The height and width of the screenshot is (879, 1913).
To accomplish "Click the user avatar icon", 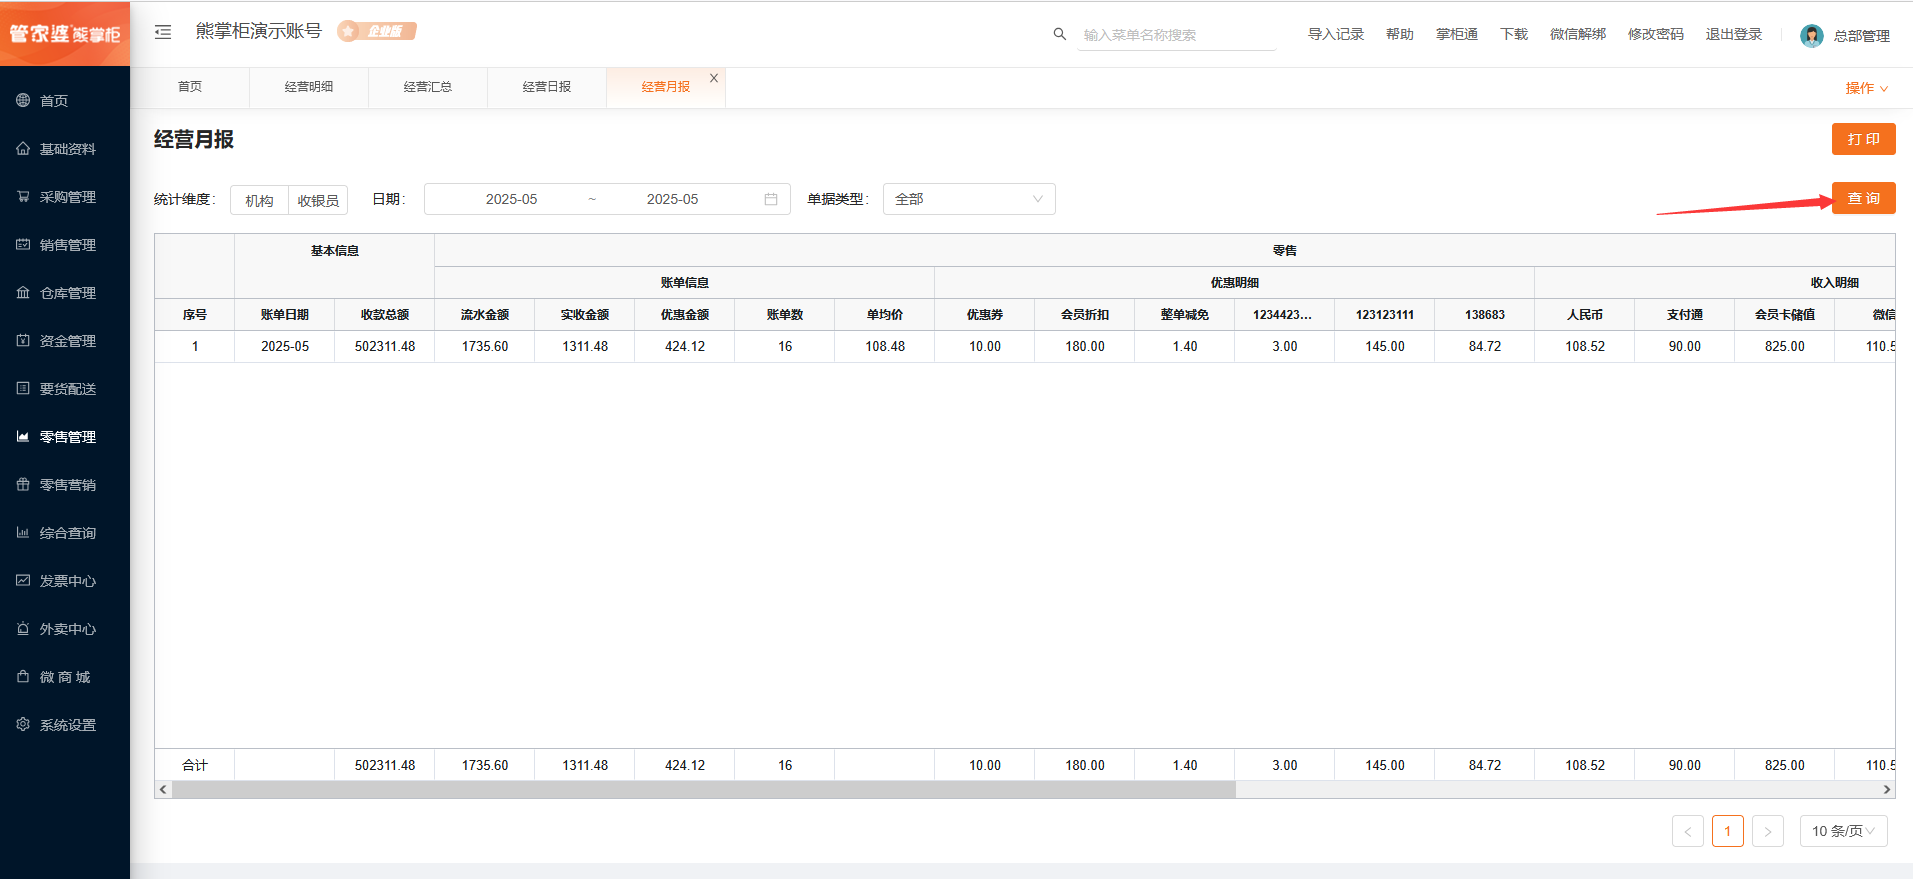I will tap(1811, 36).
